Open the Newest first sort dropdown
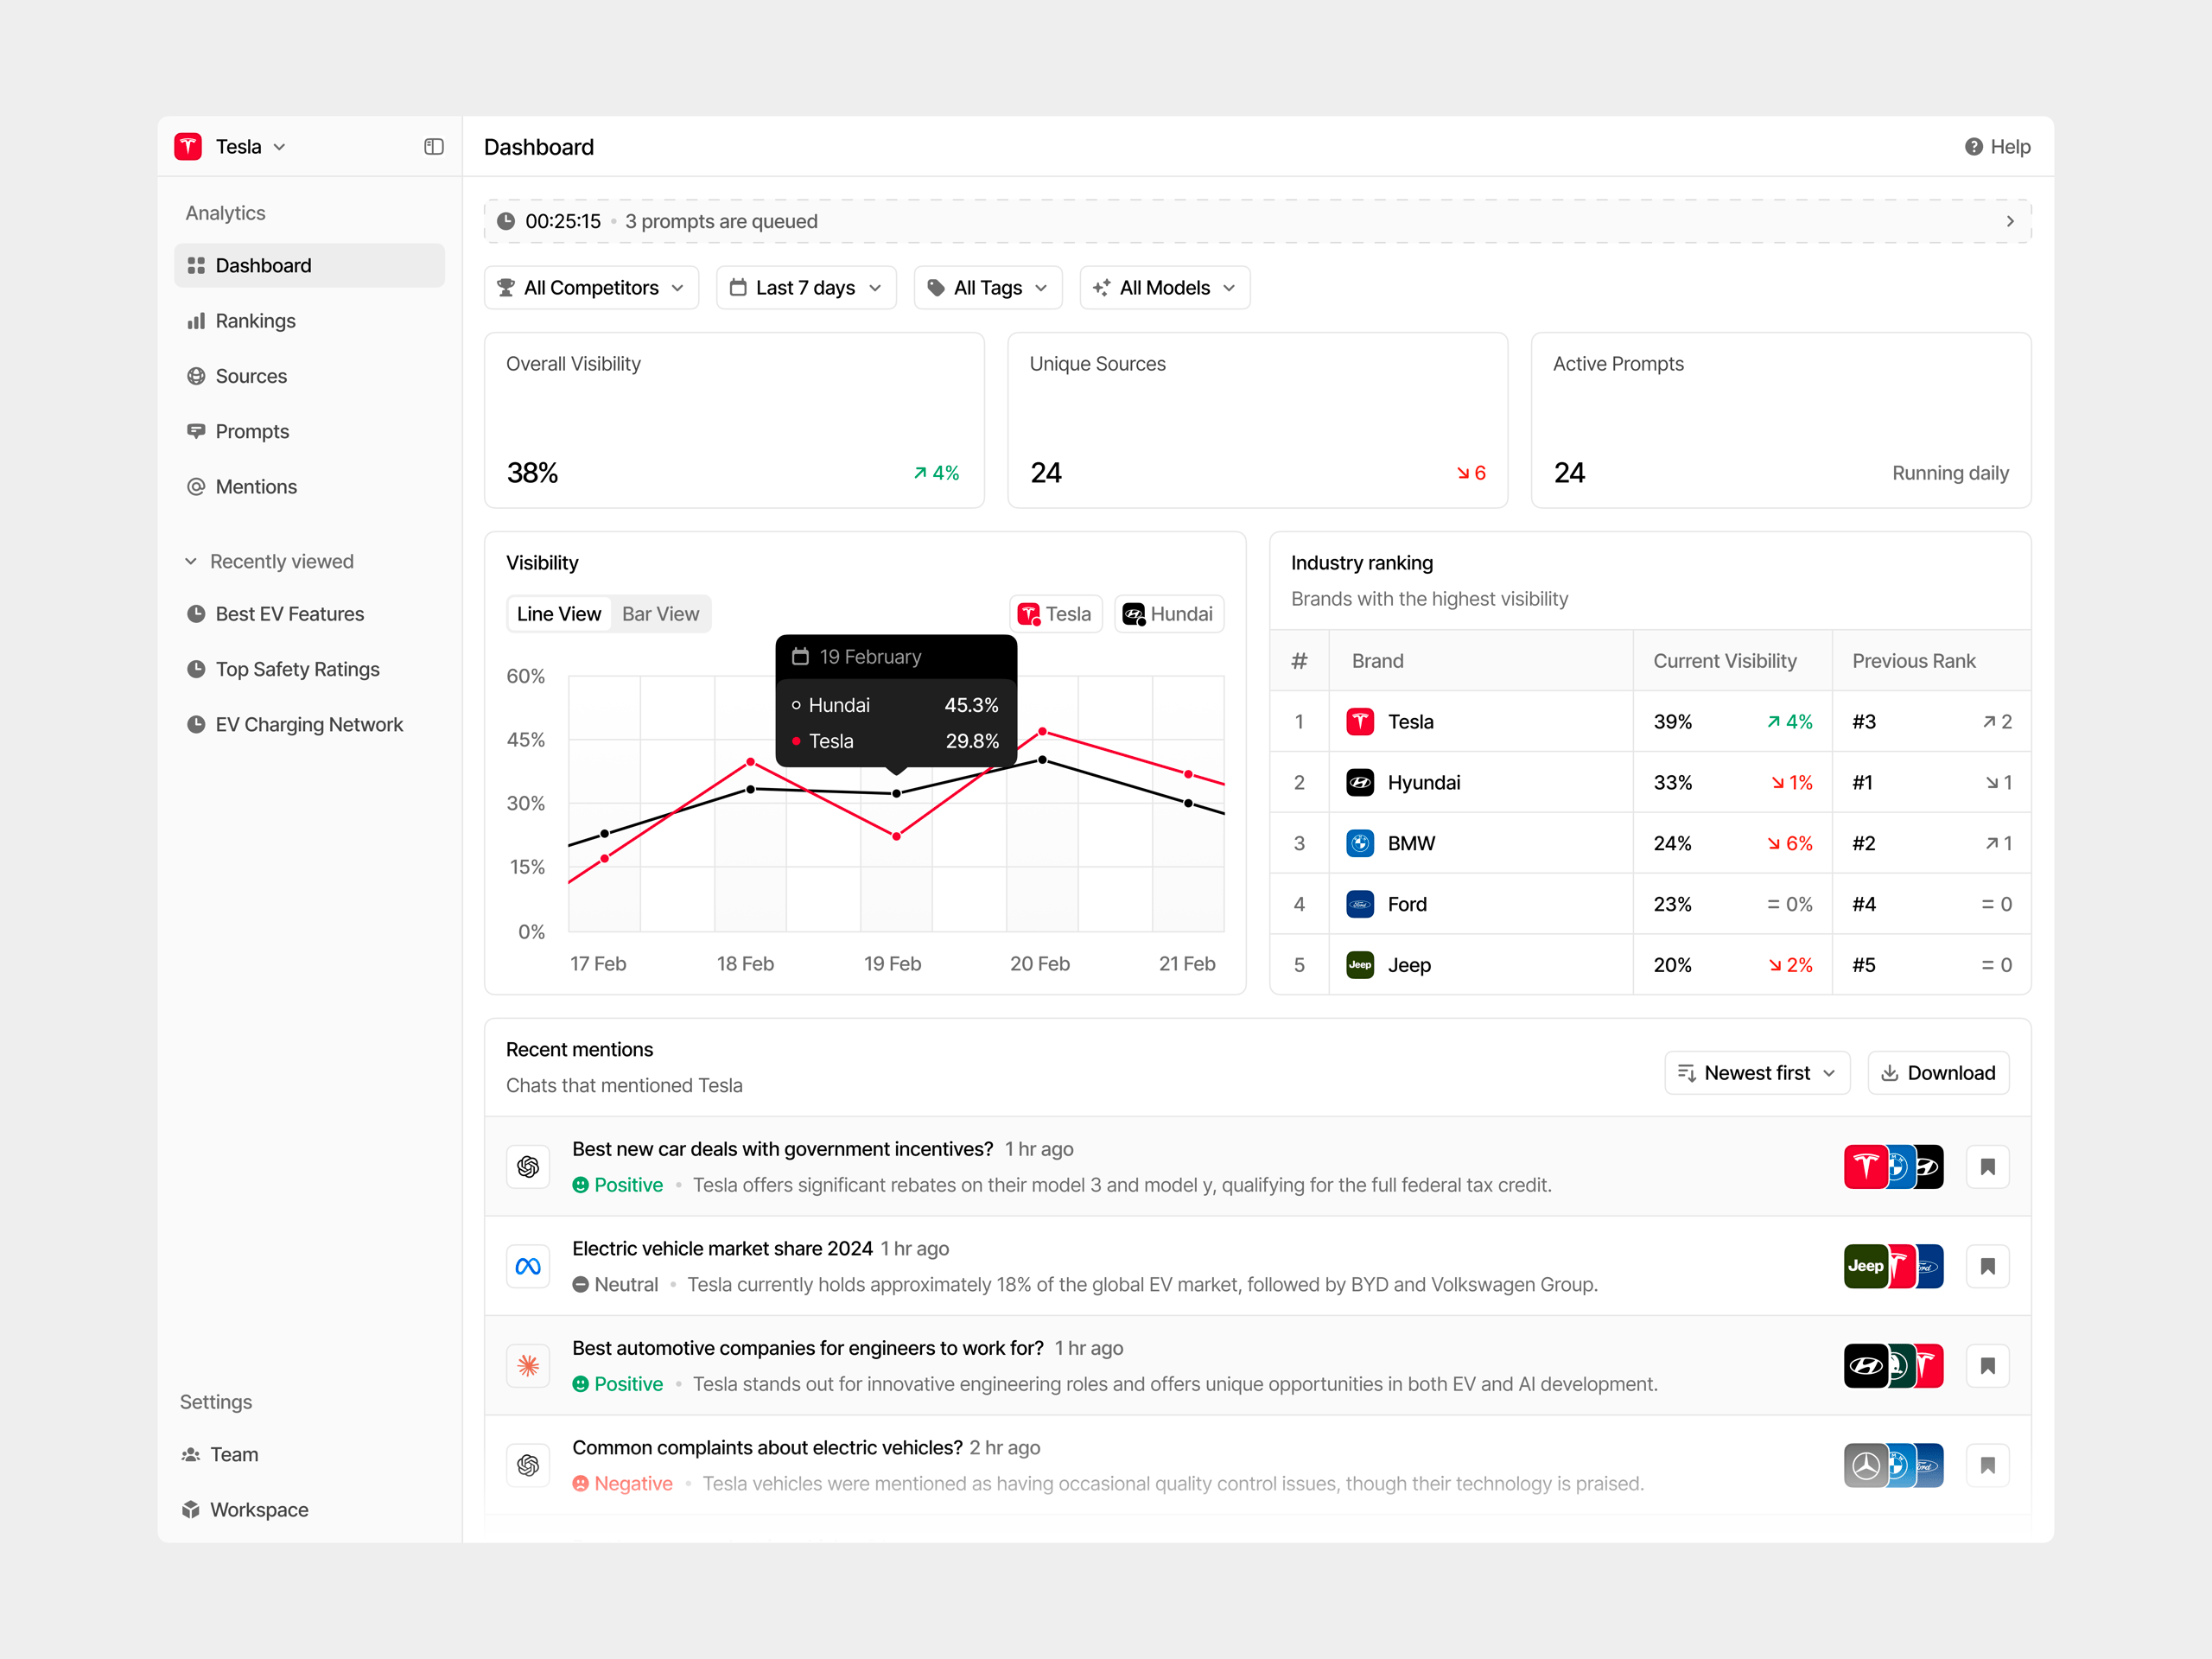This screenshot has width=2212, height=1659. click(x=1757, y=1073)
